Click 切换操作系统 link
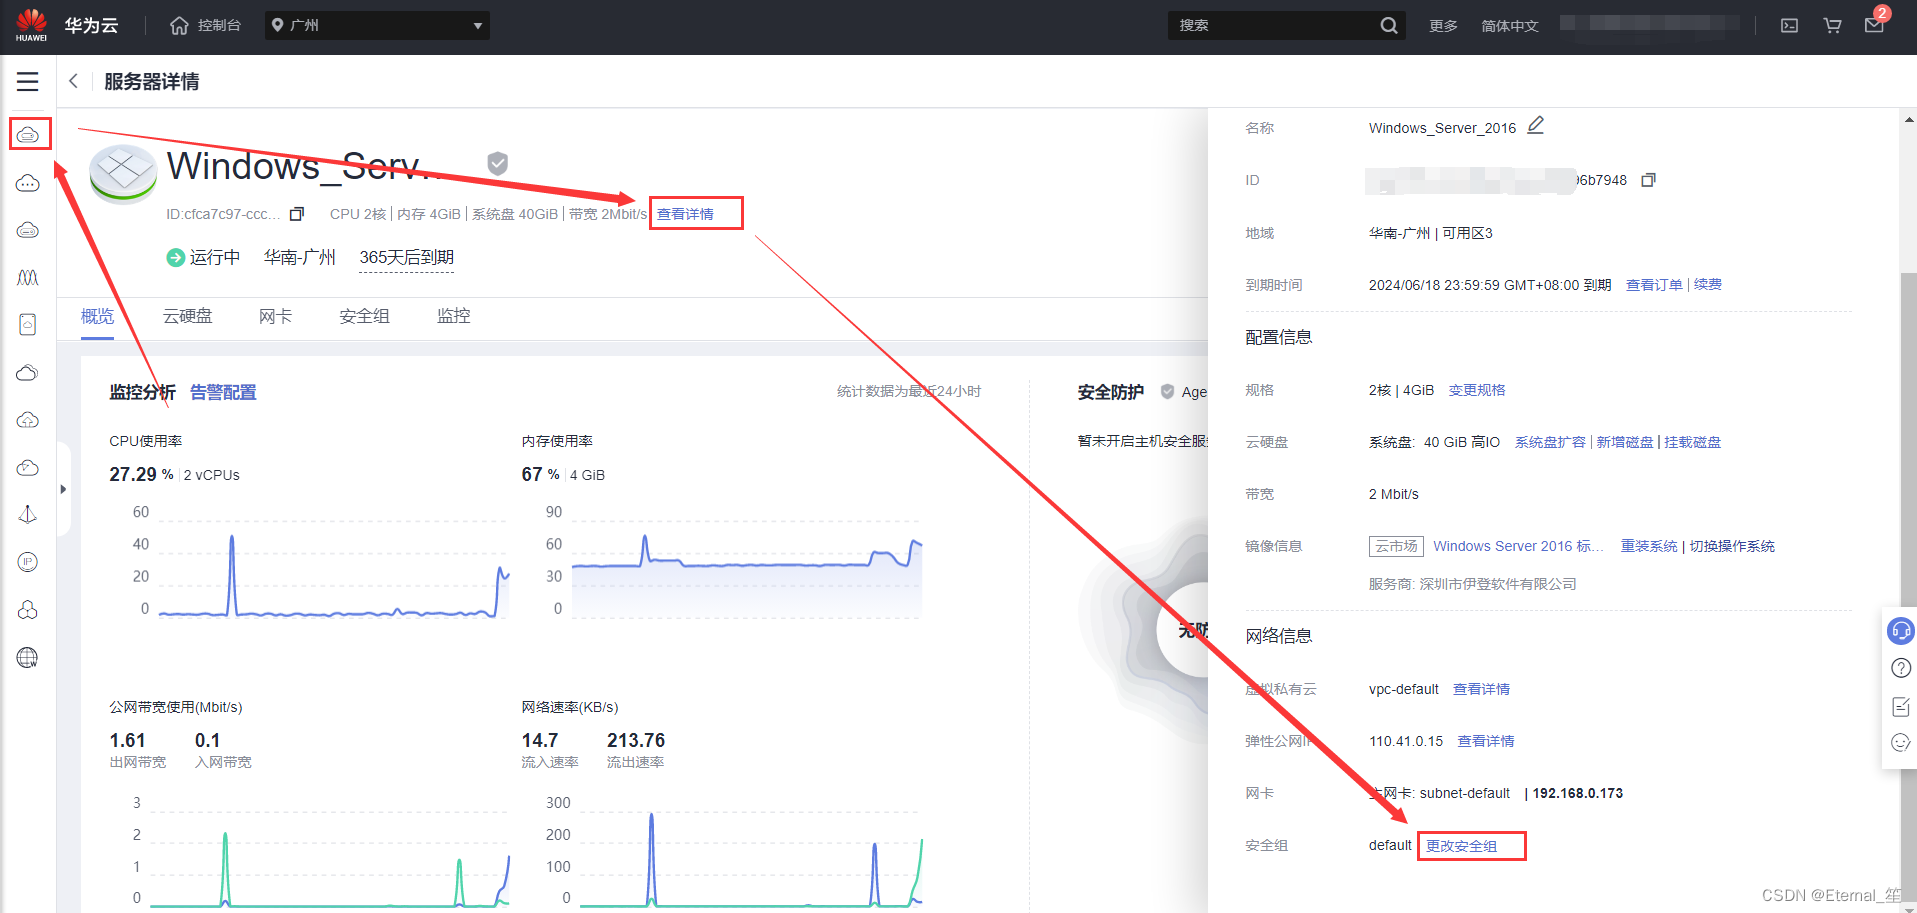1917x913 pixels. pyautogui.click(x=1732, y=546)
